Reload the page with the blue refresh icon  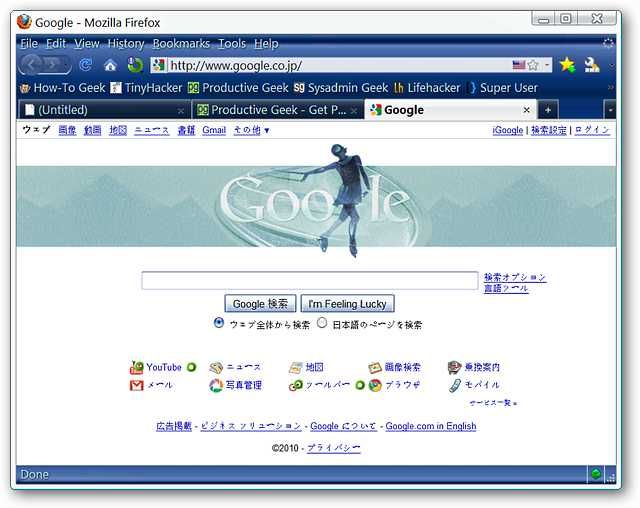coord(86,64)
